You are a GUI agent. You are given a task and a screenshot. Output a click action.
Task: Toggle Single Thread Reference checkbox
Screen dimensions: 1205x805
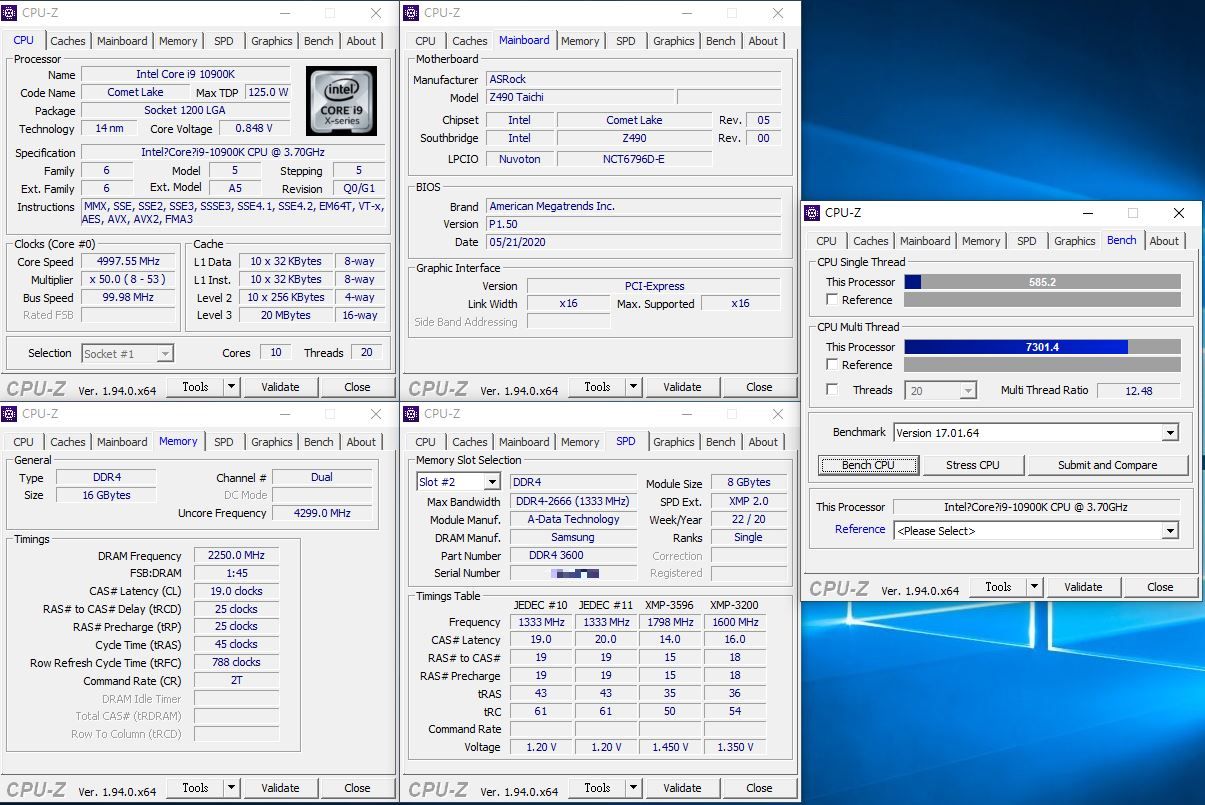tap(832, 300)
